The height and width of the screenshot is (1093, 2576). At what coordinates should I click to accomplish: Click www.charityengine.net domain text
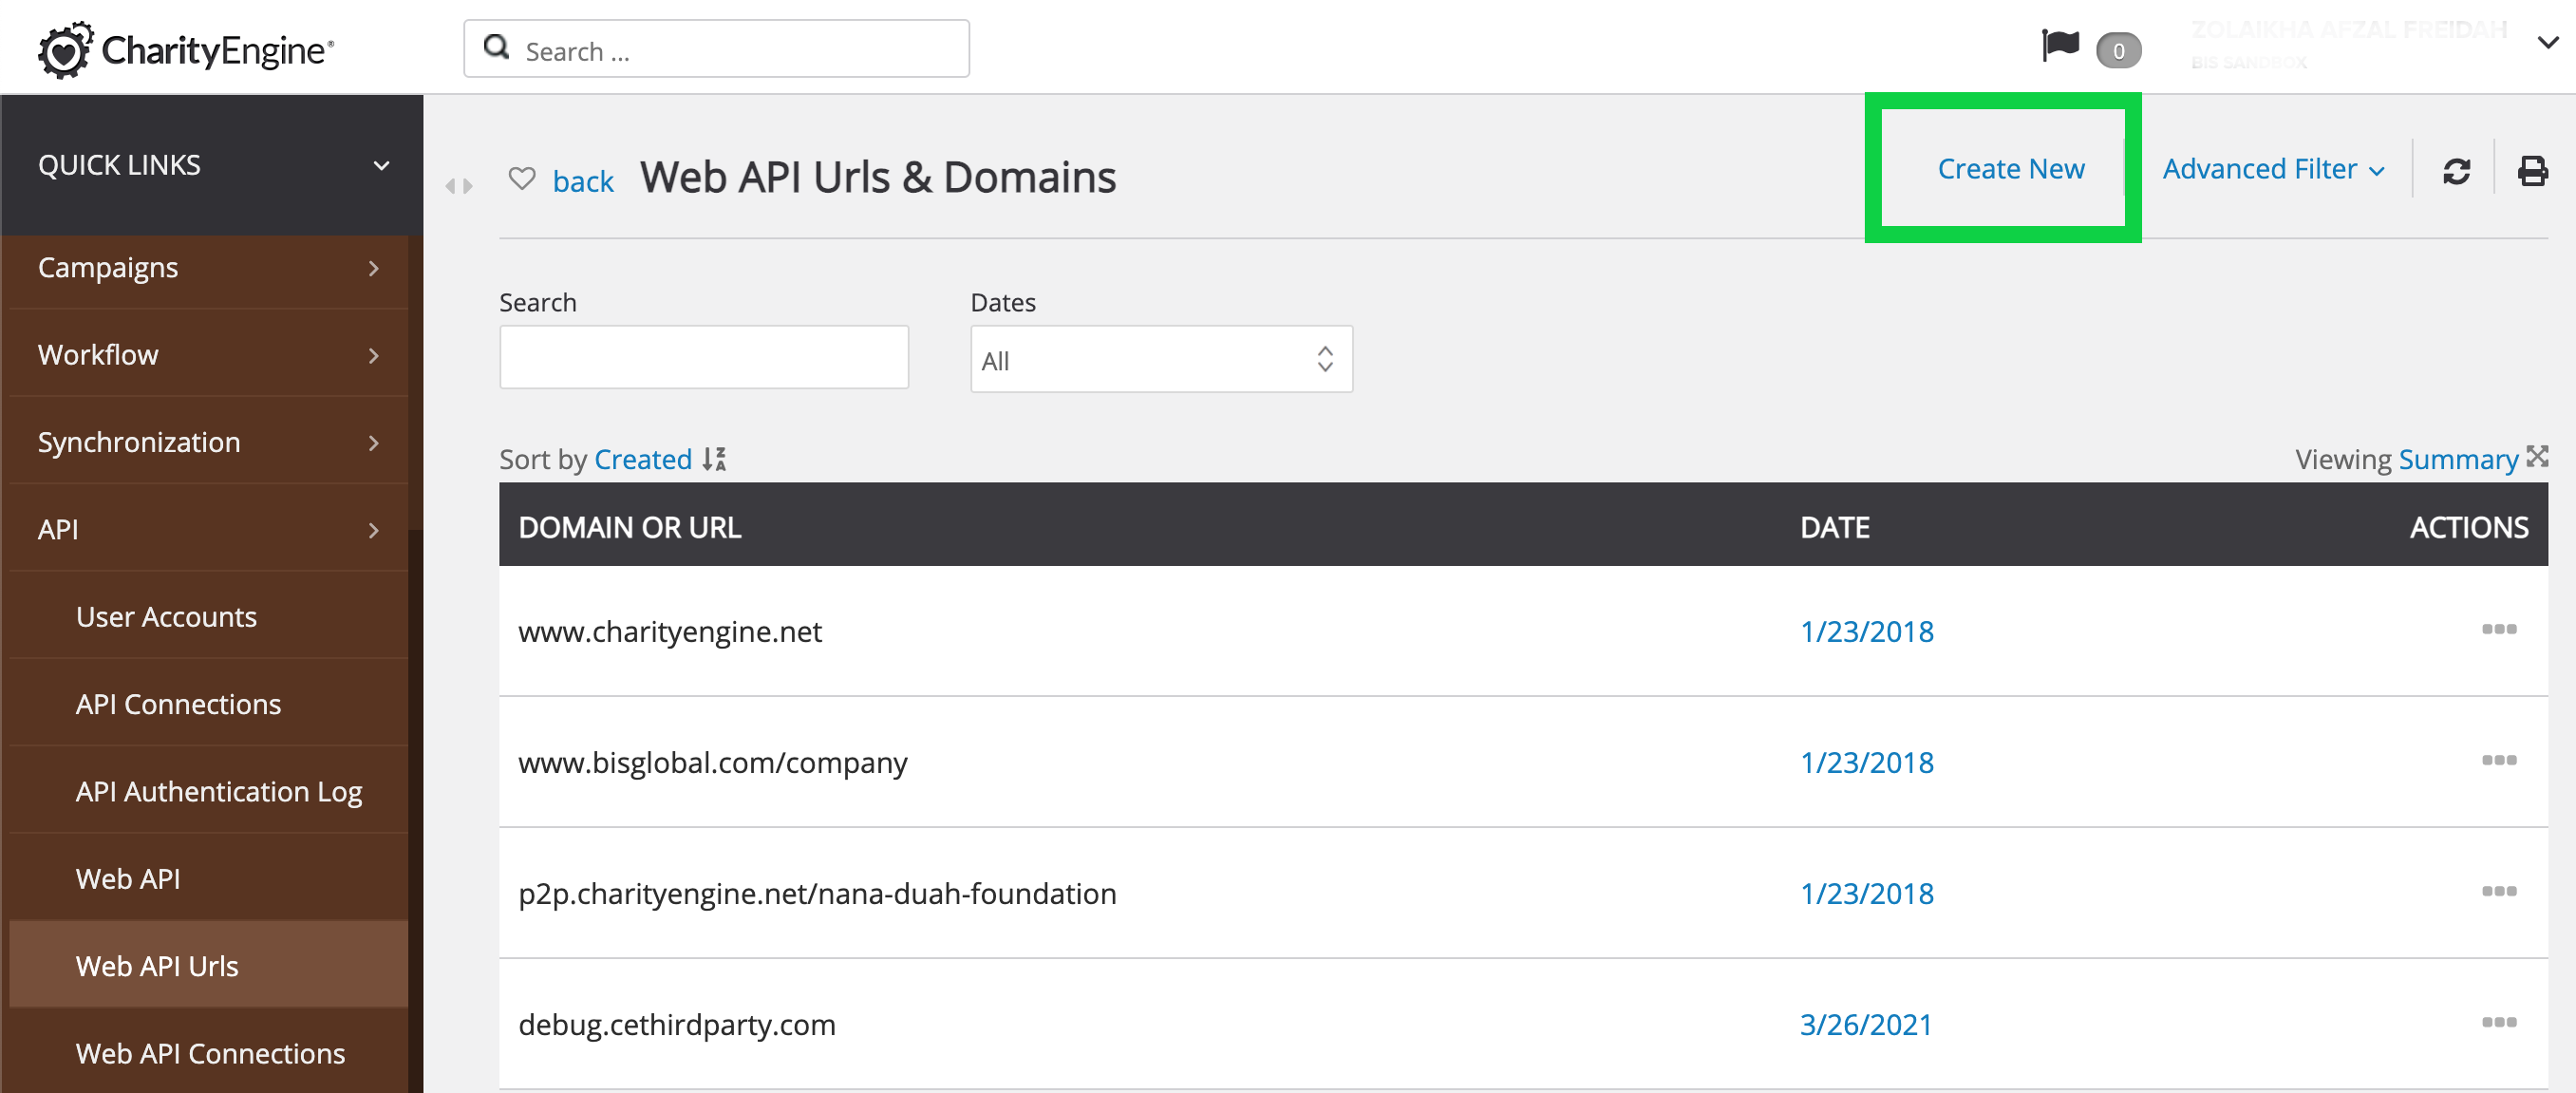(670, 631)
